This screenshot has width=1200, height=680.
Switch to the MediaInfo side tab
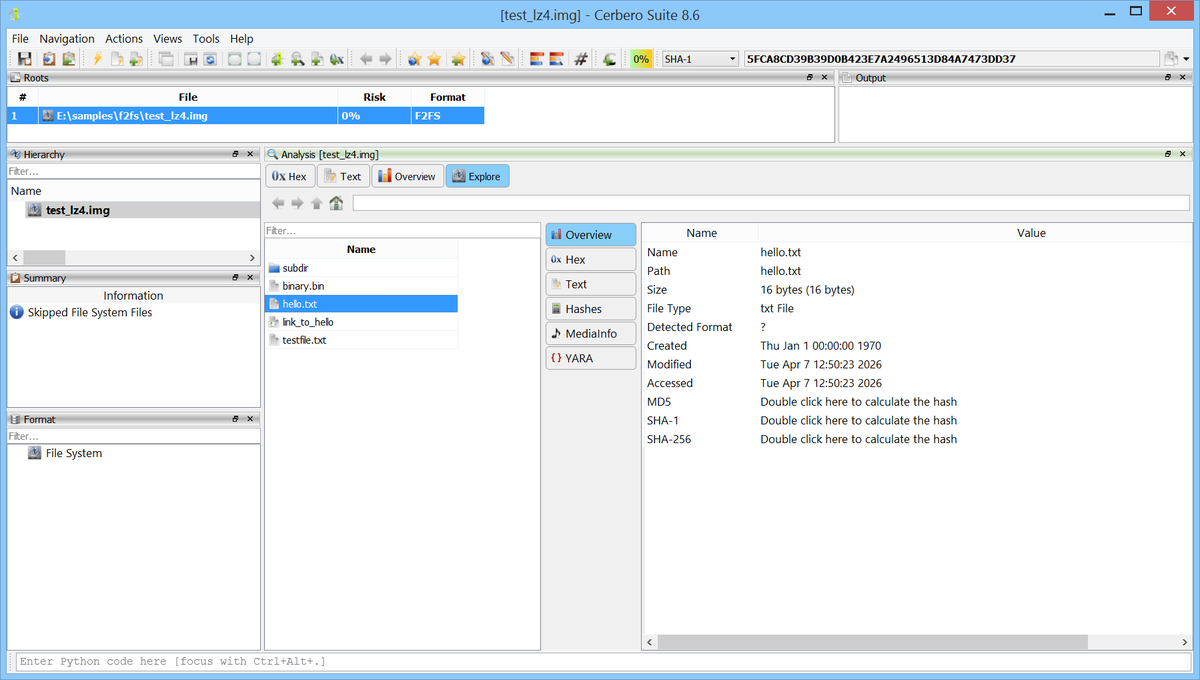(x=591, y=333)
